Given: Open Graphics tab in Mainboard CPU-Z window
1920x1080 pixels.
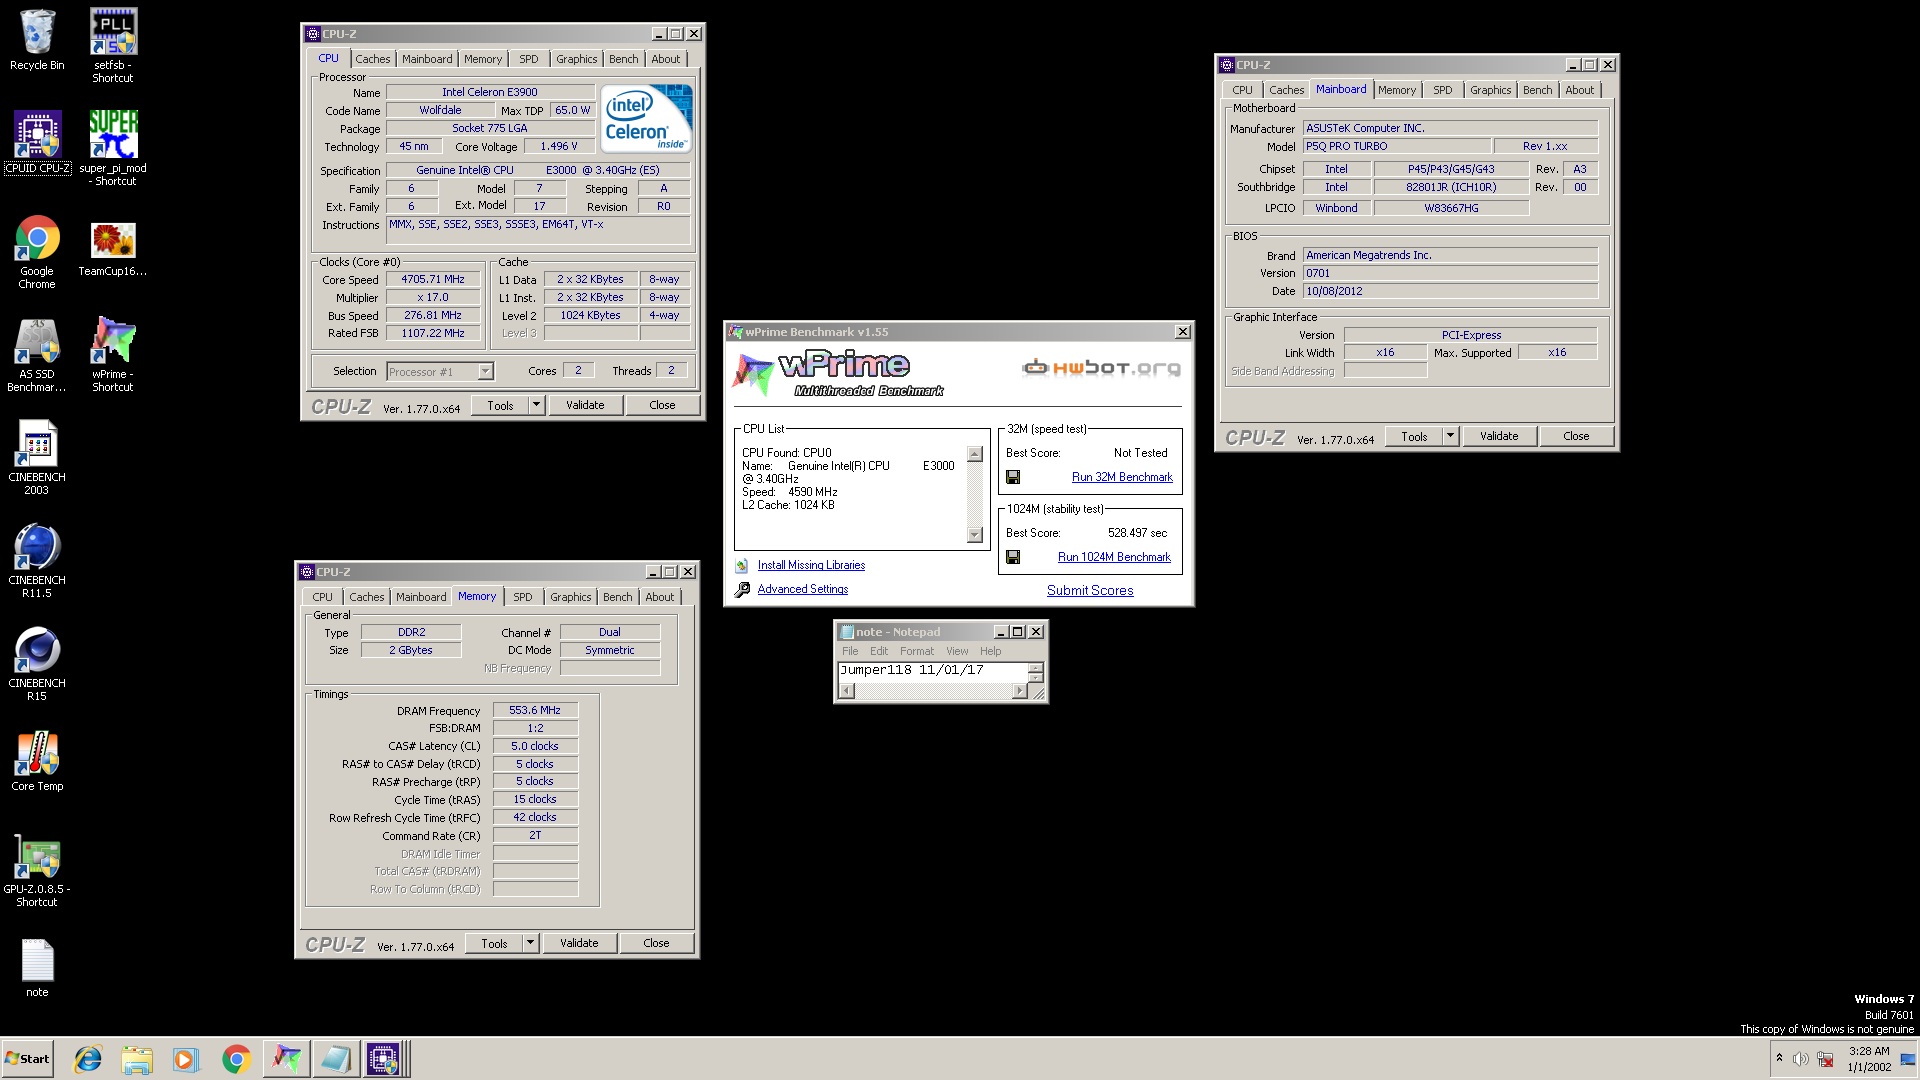Looking at the screenshot, I should click(1490, 90).
